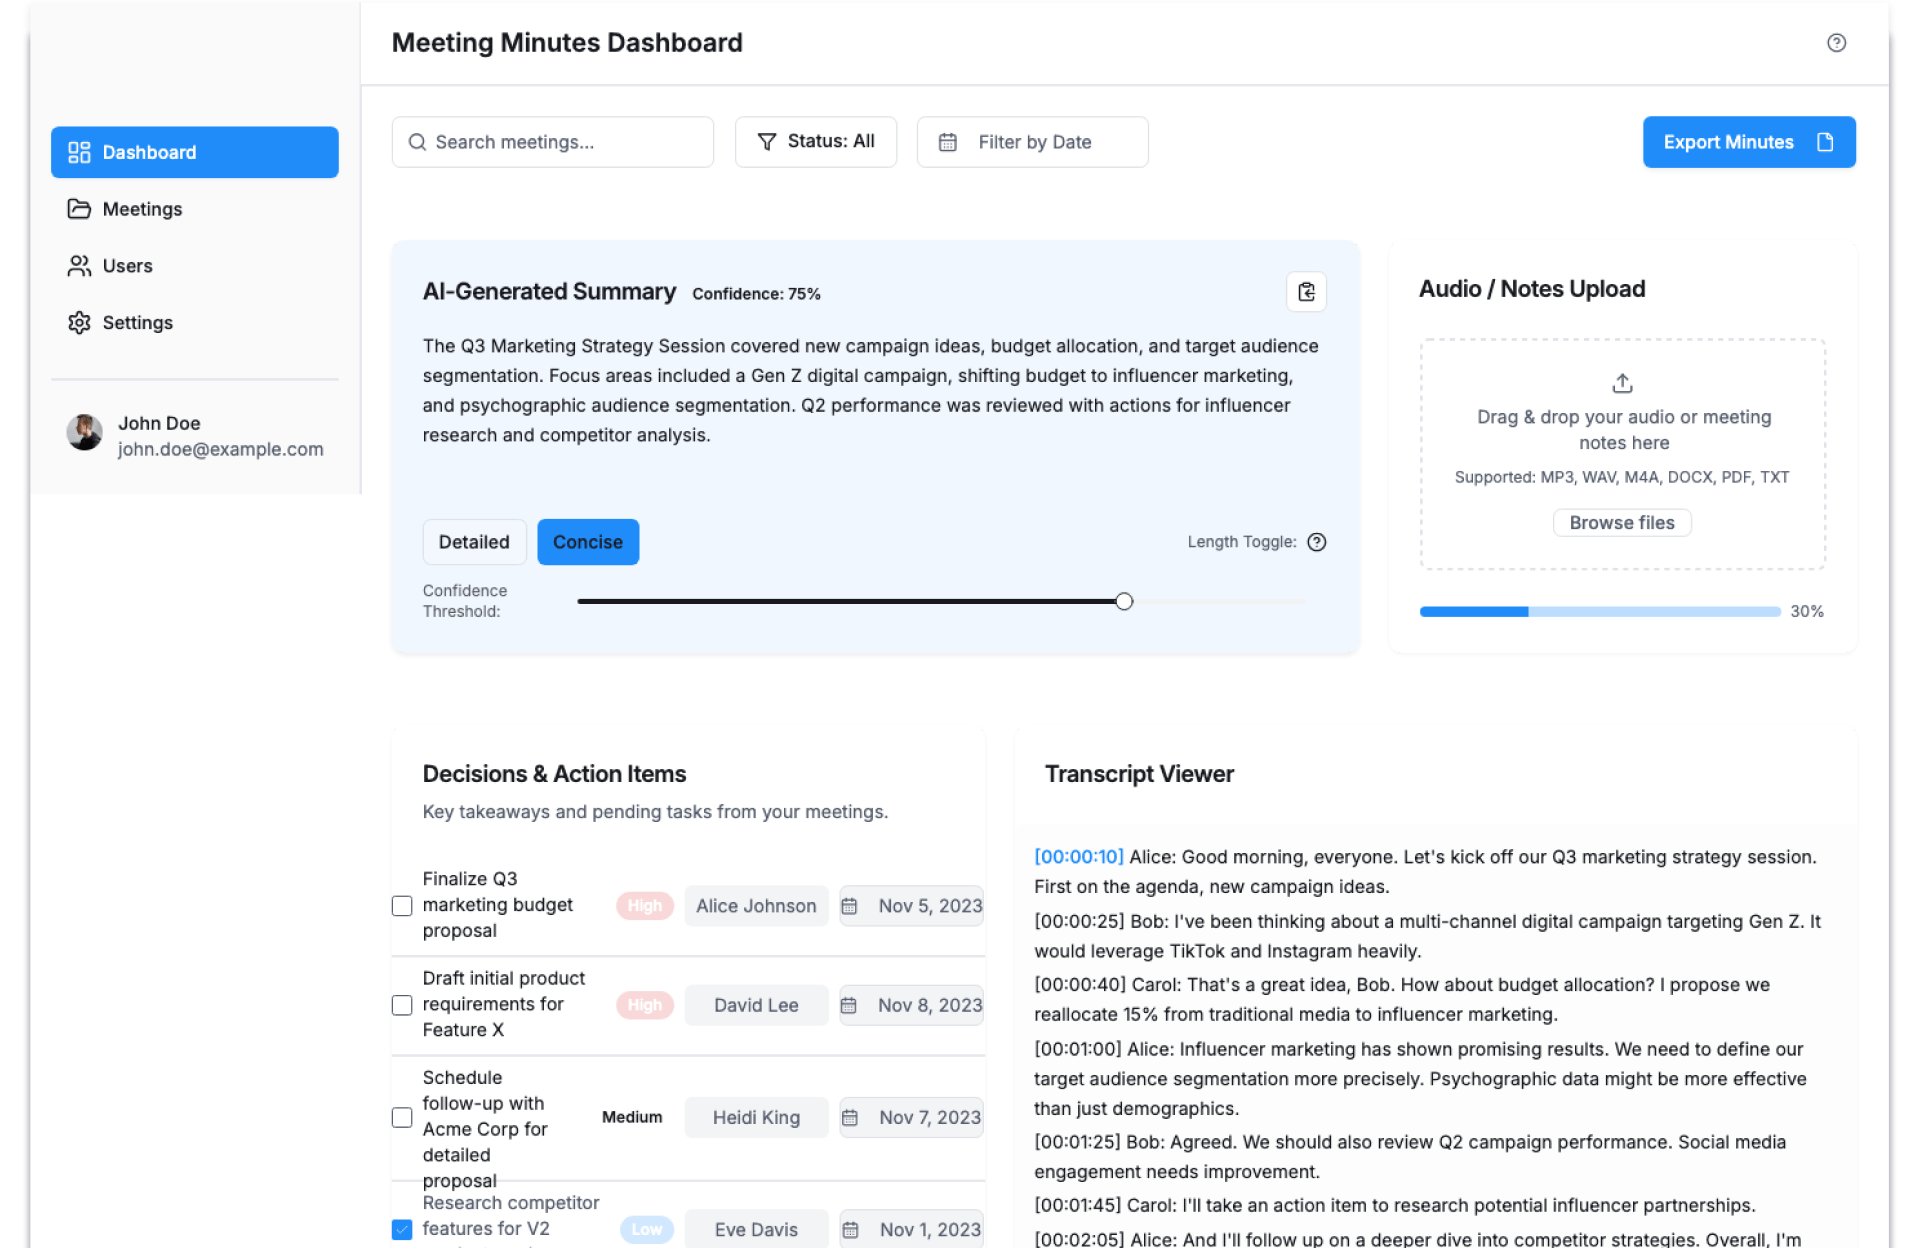This screenshot has width=1920, height=1248.
Task: Click the Length Toggle help icon
Action: (x=1317, y=542)
